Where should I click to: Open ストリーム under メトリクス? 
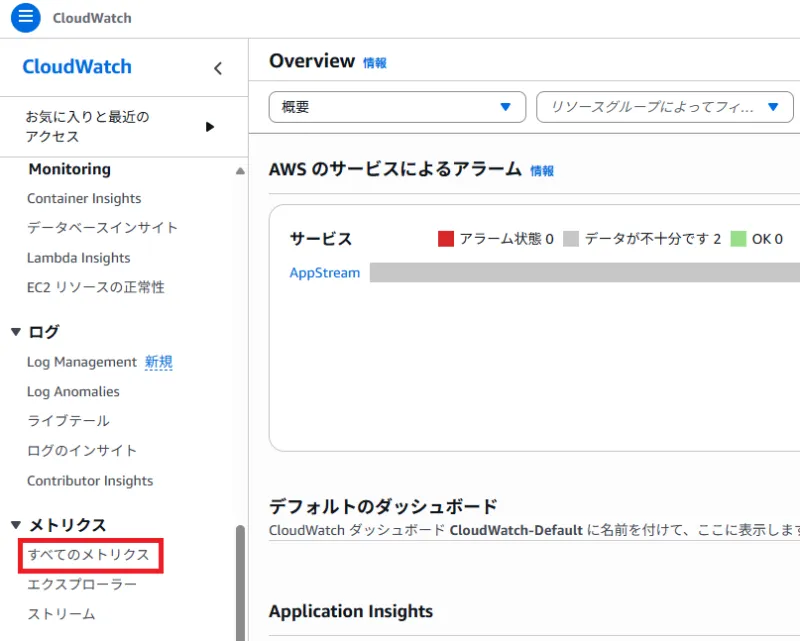point(61,614)
